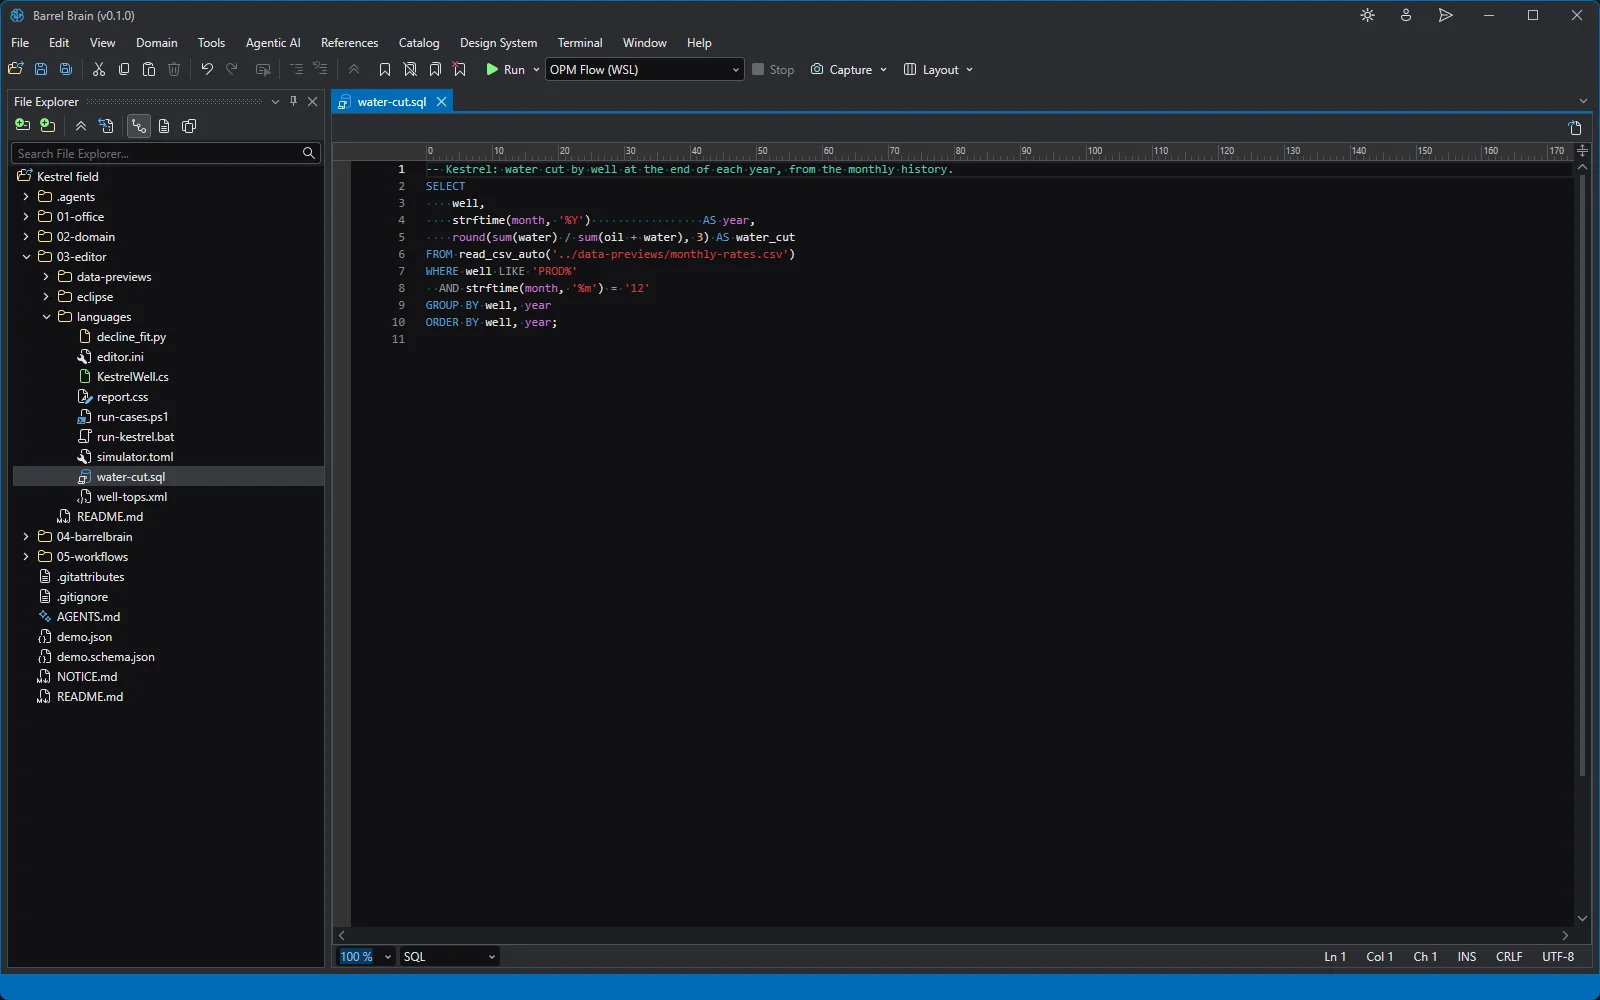
Task: Close the water-cut.sql tab
Action: [441, 102]
